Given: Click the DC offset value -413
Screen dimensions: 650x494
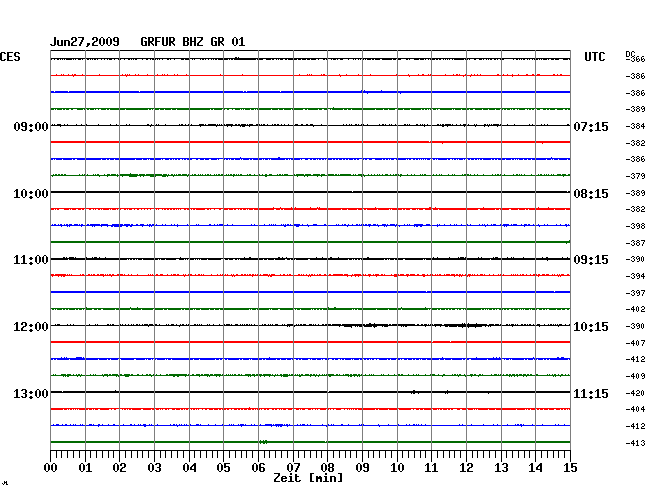Looking at the screenshot, I should click(635, 443).
